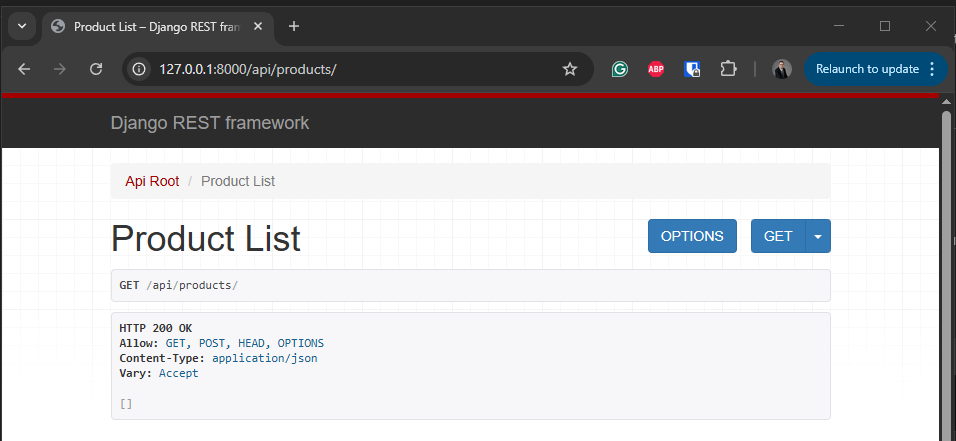Open the Bitwarden shield extension

coord(692,70)
